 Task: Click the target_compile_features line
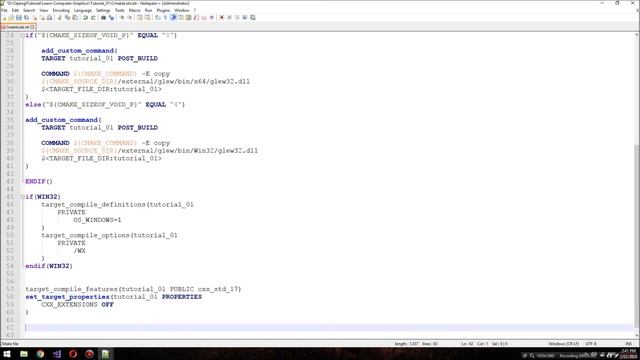(133, 289)
